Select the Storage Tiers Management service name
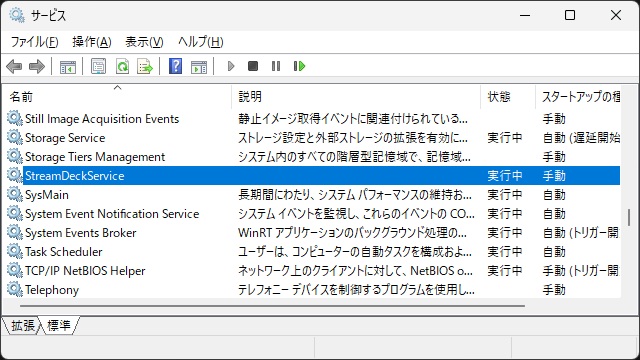 (x=95, y=157)
